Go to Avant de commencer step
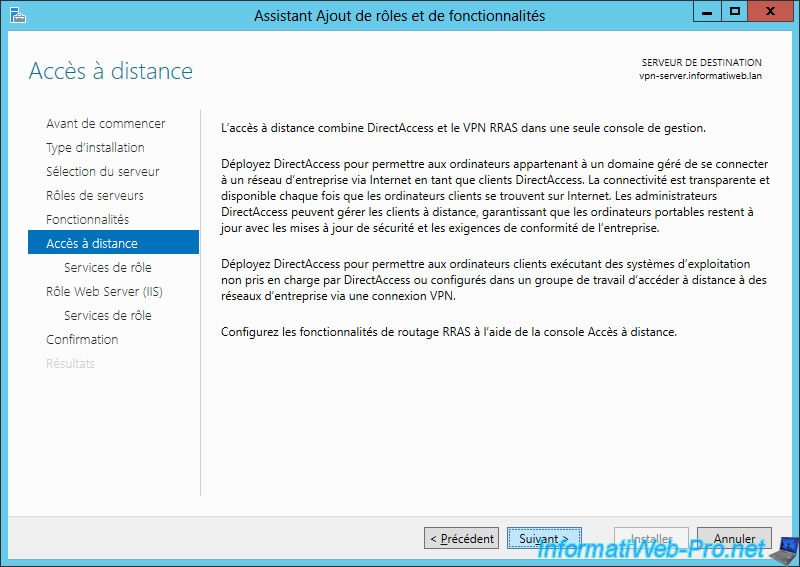This screenshot has height=567, width=800. (x=106, y=124)
